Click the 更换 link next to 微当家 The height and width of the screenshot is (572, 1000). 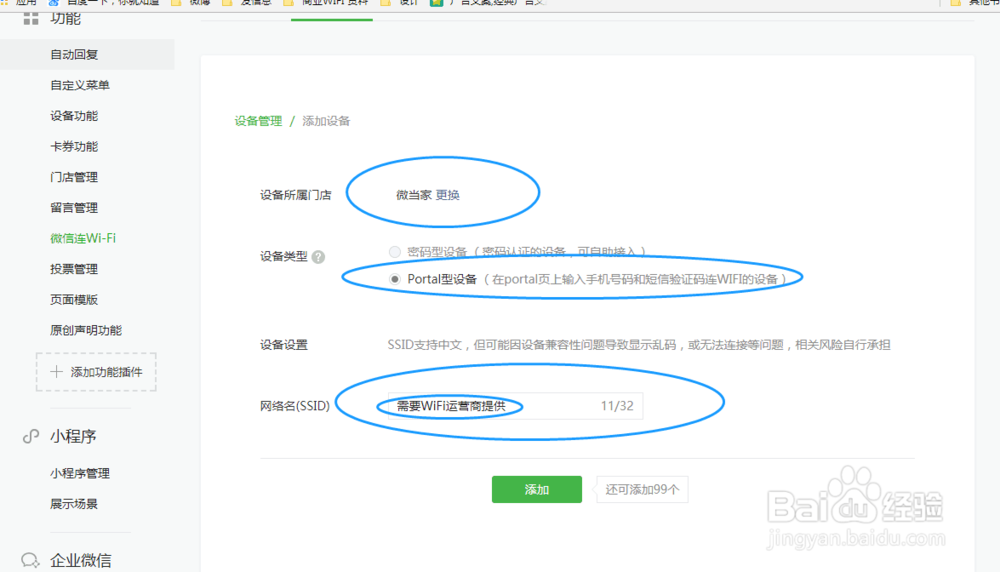click(x=448, y=195)
